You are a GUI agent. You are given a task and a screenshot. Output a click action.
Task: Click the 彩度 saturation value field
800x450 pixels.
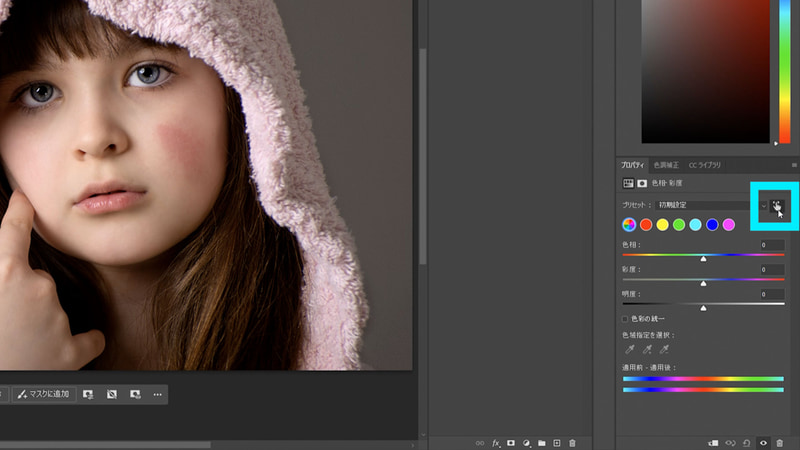tap(772, 269)
